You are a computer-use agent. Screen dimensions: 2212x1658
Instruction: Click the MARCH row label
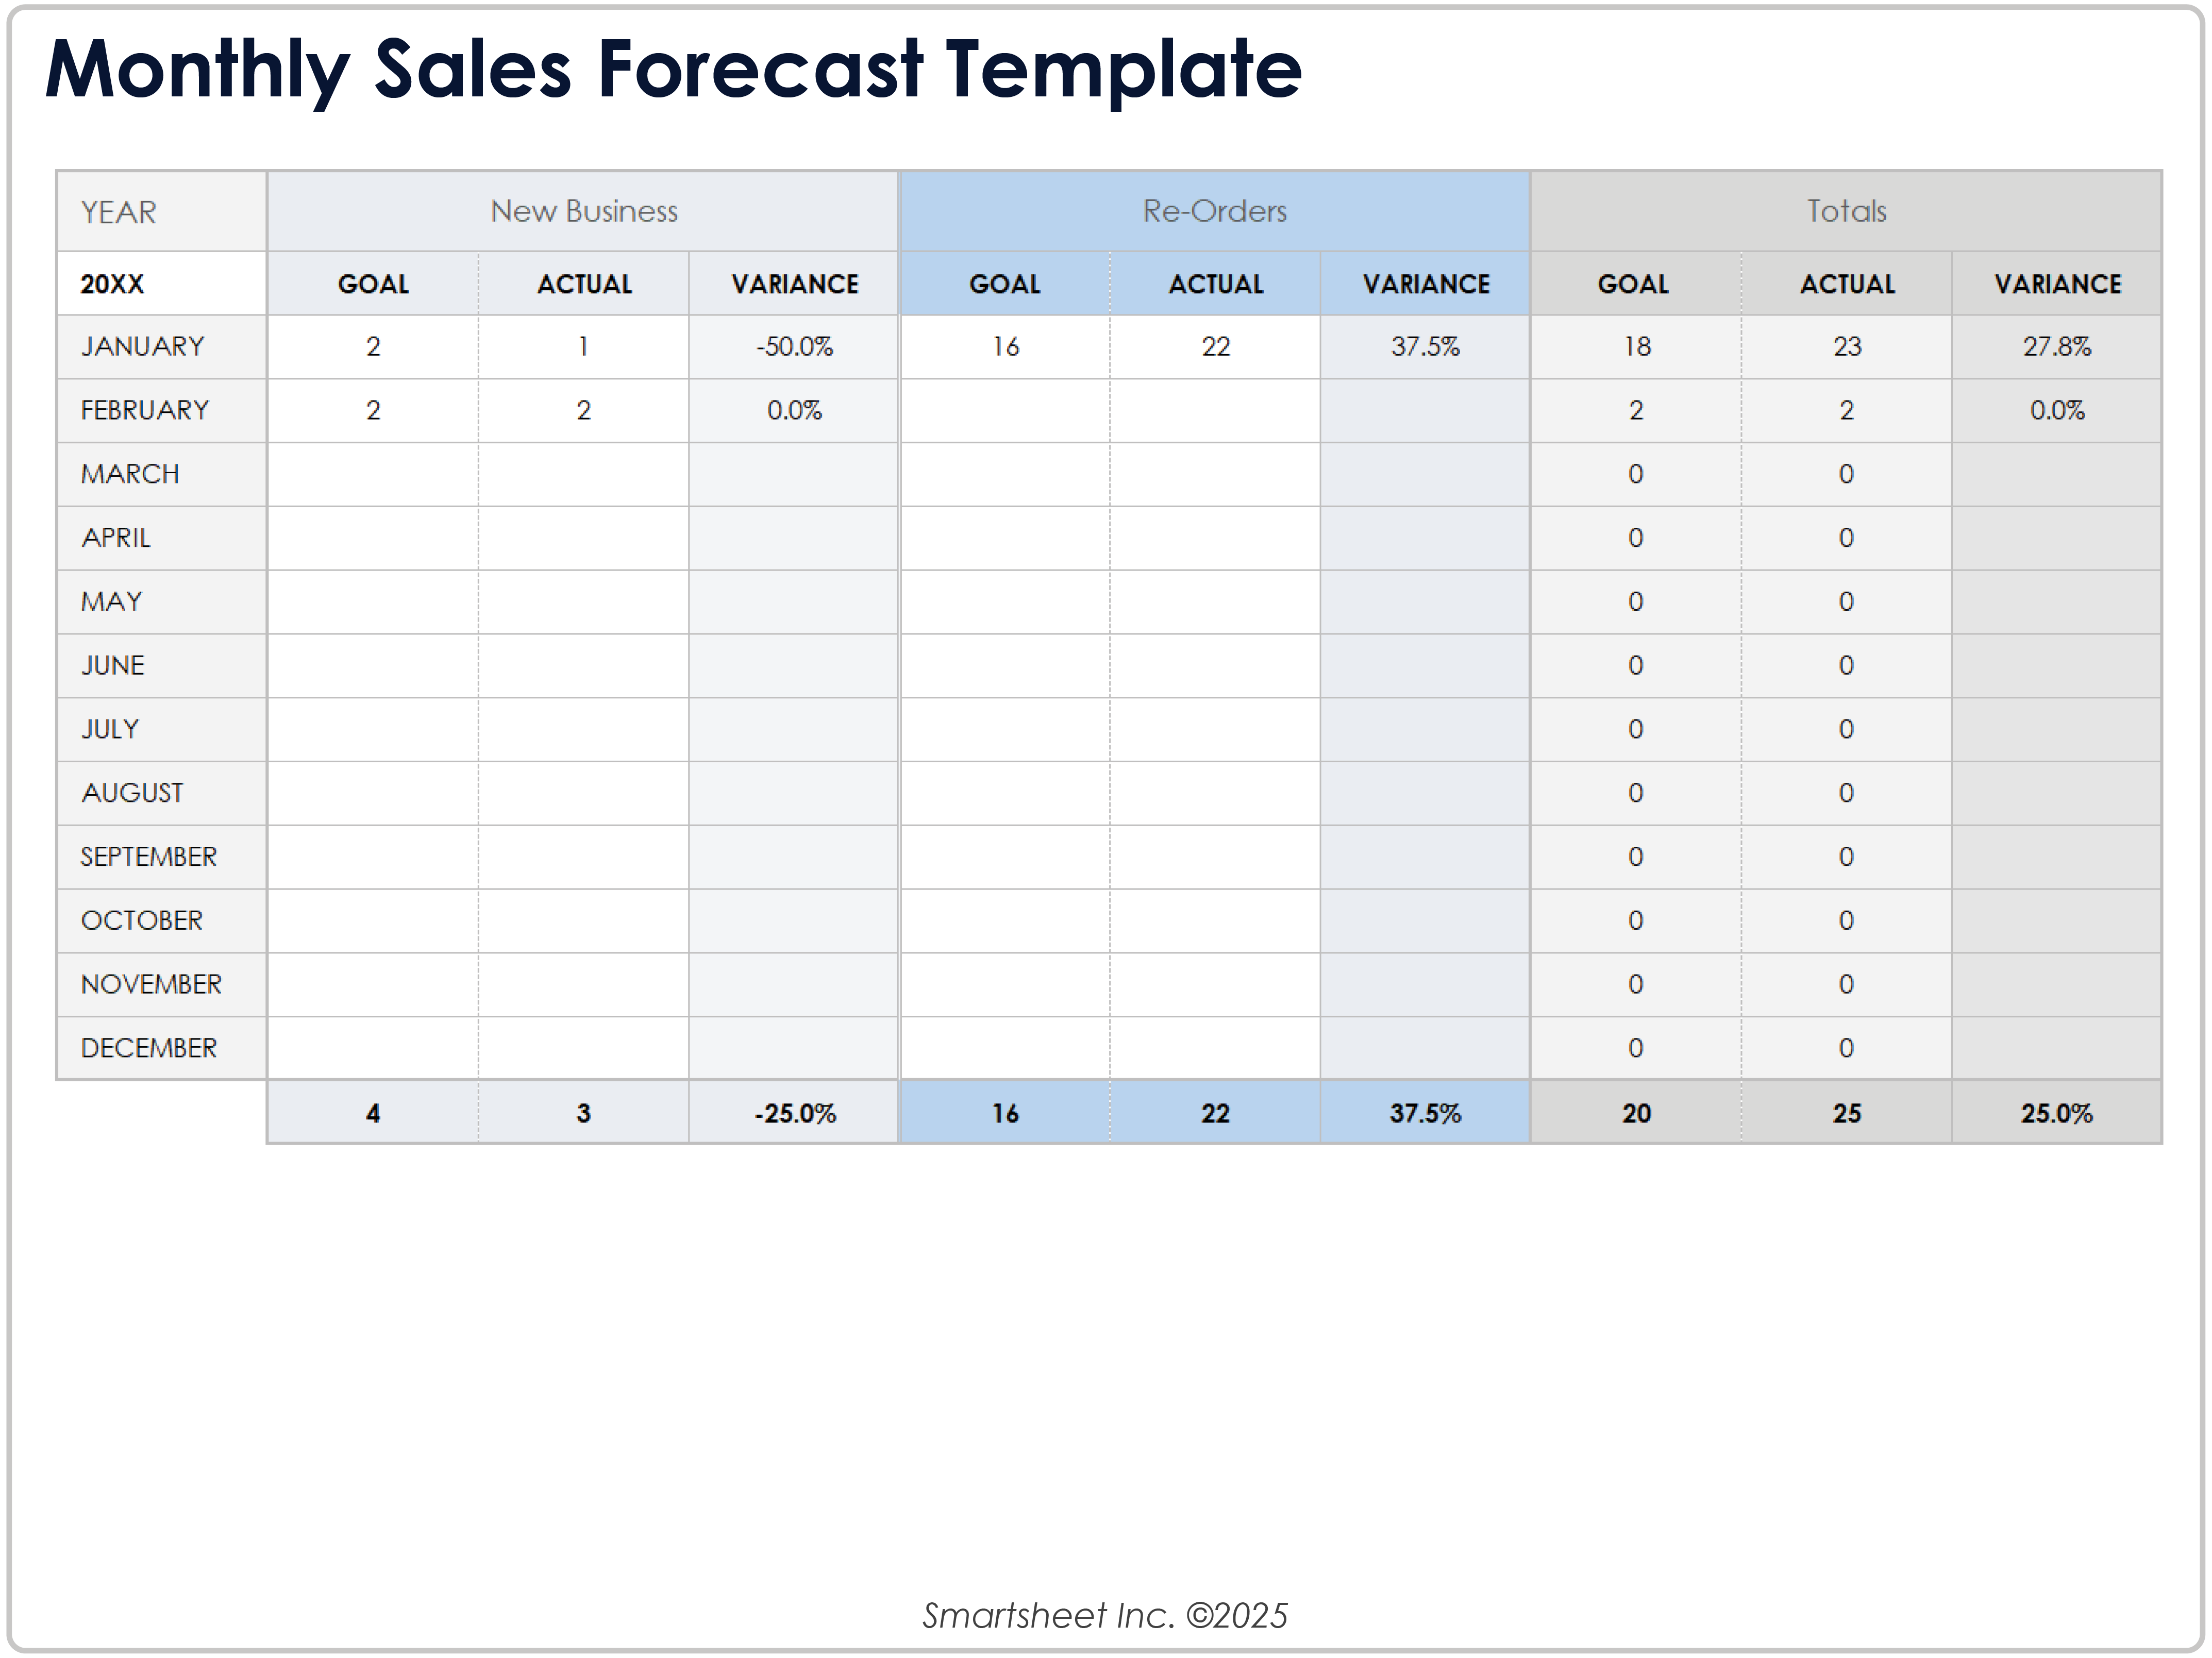pyautogui.click(x=130, y=474)
